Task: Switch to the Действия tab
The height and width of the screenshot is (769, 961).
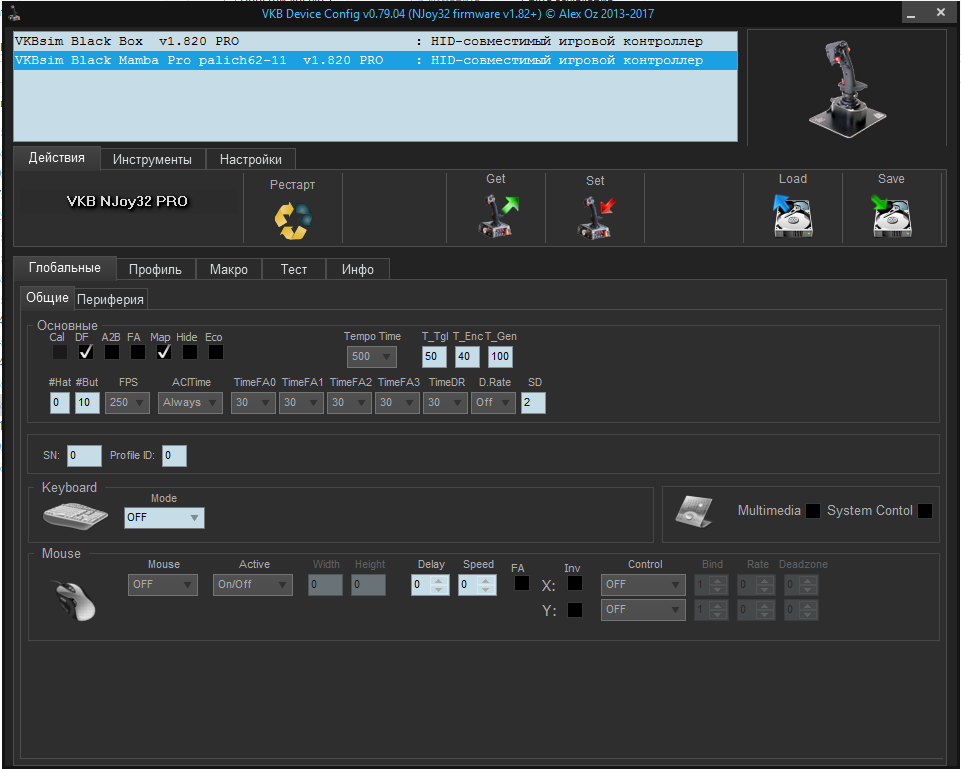Action: pos(57,158)
